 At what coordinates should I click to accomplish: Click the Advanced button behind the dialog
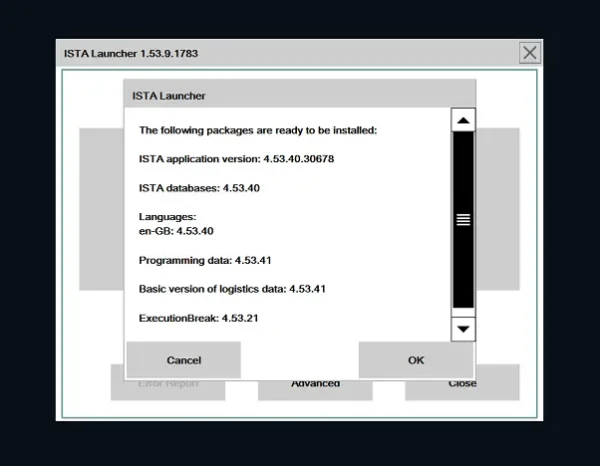pos(315,389)
